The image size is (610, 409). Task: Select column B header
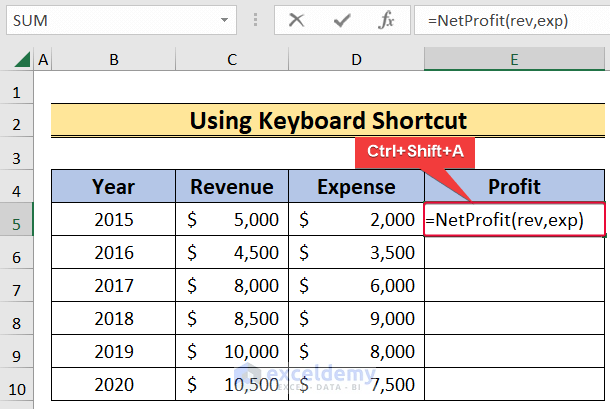(114, 61)
